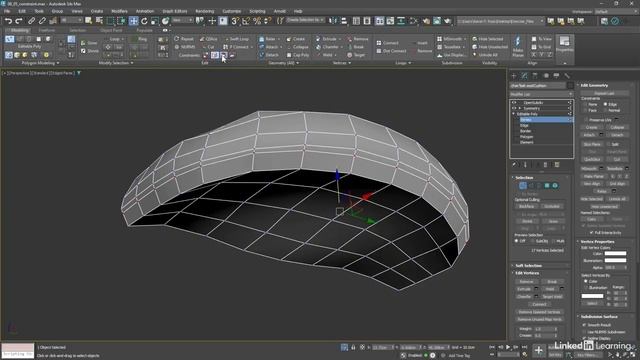Open Create Selection Set dropdown
This screenshot has height=360, width=640.
tap(305, 20)
